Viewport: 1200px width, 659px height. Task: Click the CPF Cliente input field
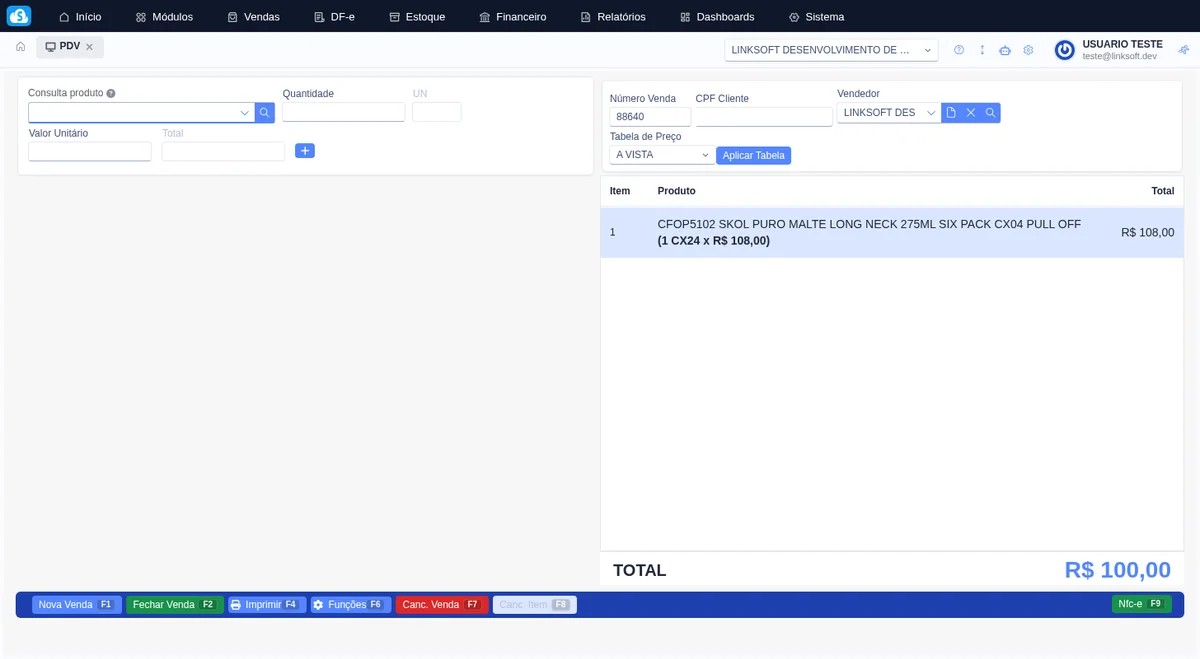[x=763, y=117]
